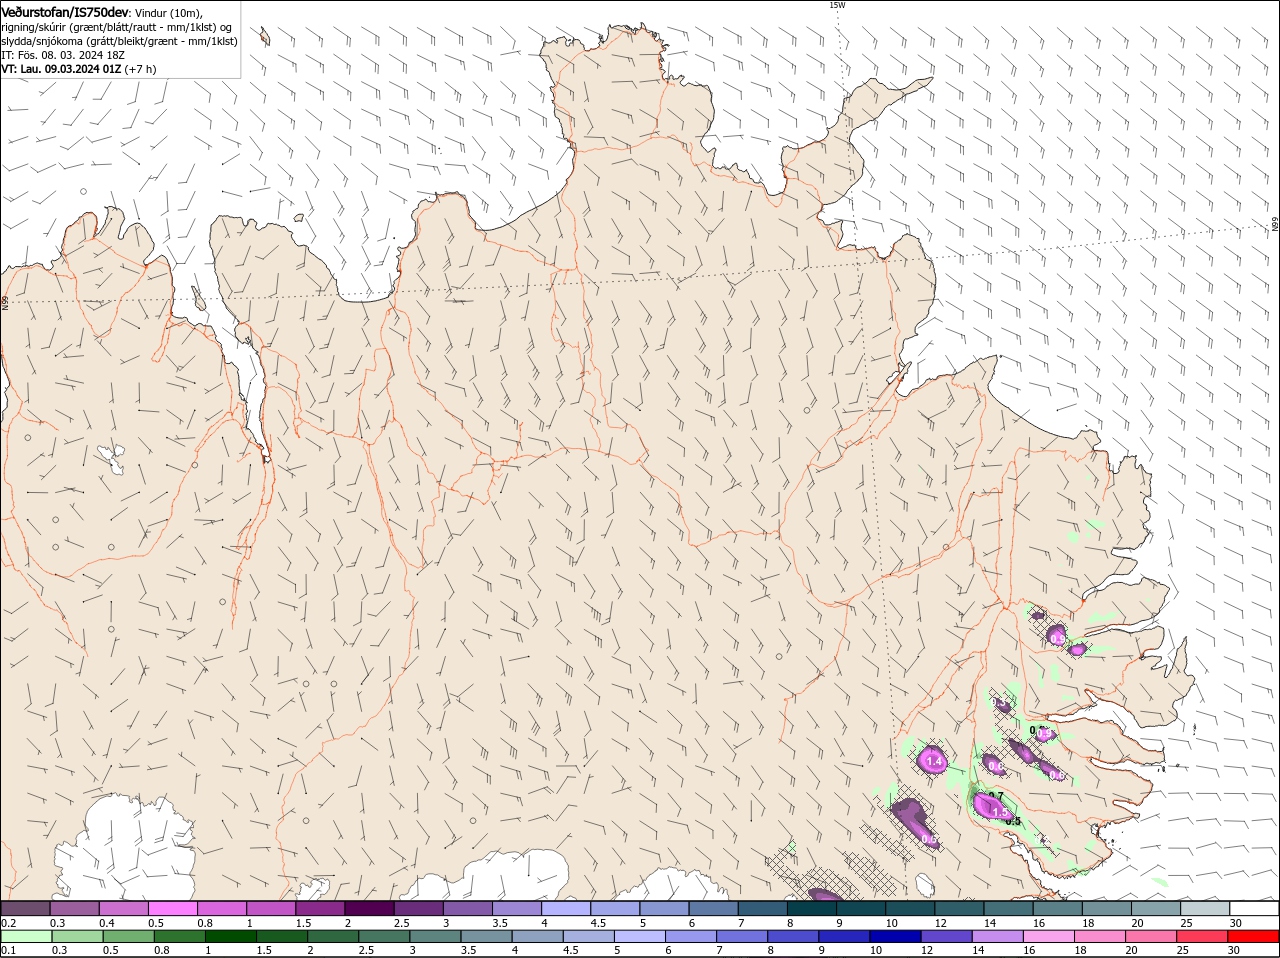Viewport: 1280px width, 958px height.
Task: Click the 25 label on the lower legend
Action: (1183, 950)
